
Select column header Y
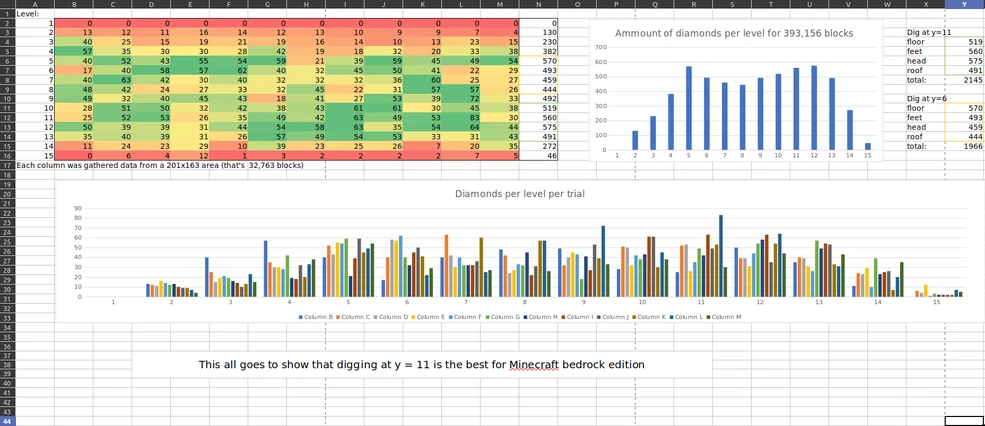(964, 4)
